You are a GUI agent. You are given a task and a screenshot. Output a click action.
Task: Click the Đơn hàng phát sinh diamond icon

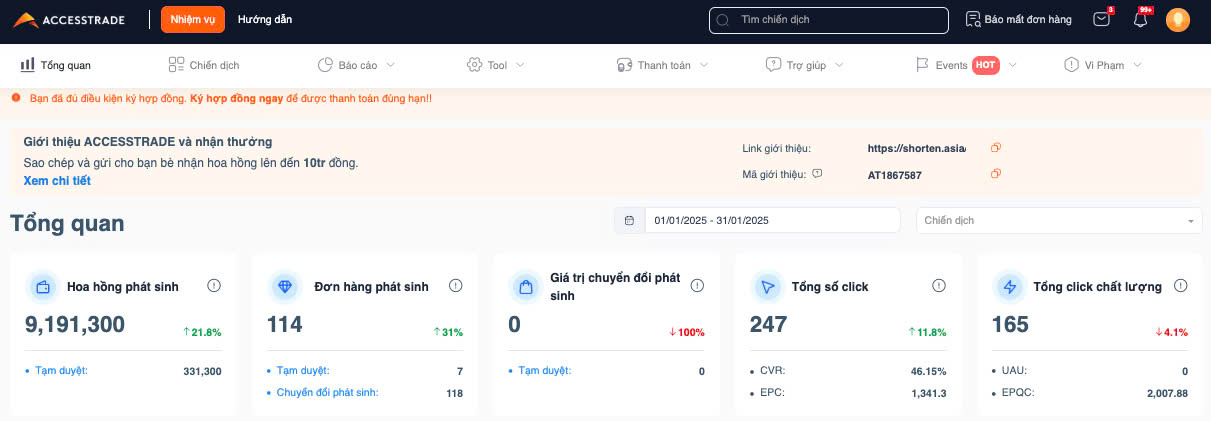tap(285, 287)
